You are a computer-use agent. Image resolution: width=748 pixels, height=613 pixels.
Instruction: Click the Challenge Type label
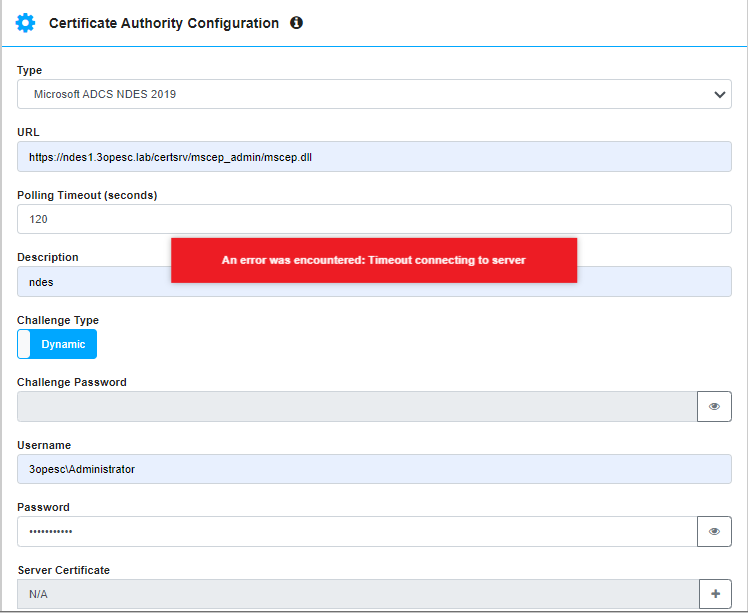[x=58, y=320]
